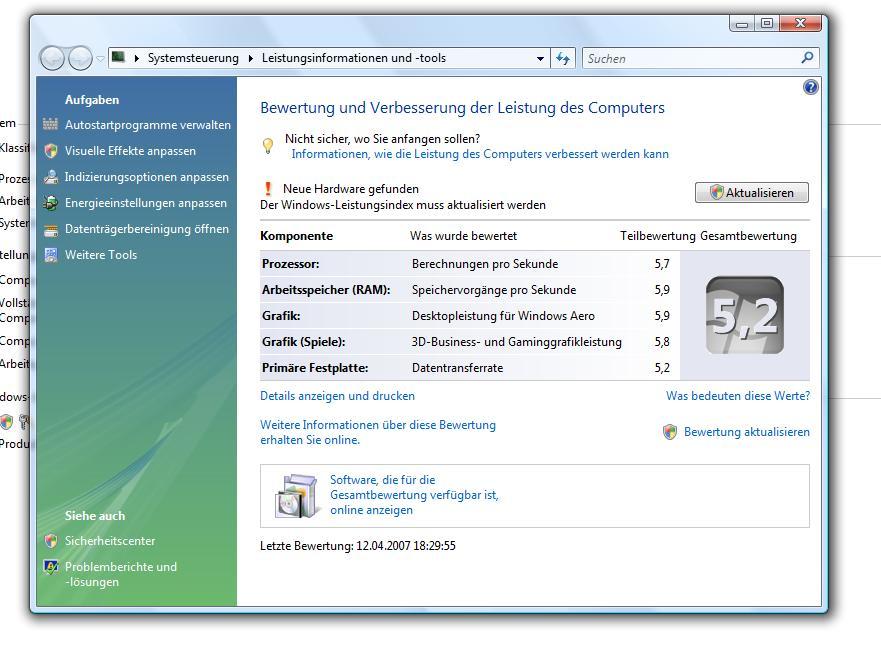This screenshot has width=881, height=650.
Task: Click the Problemberichte und -lösungen icon
Action: (51, 567)
